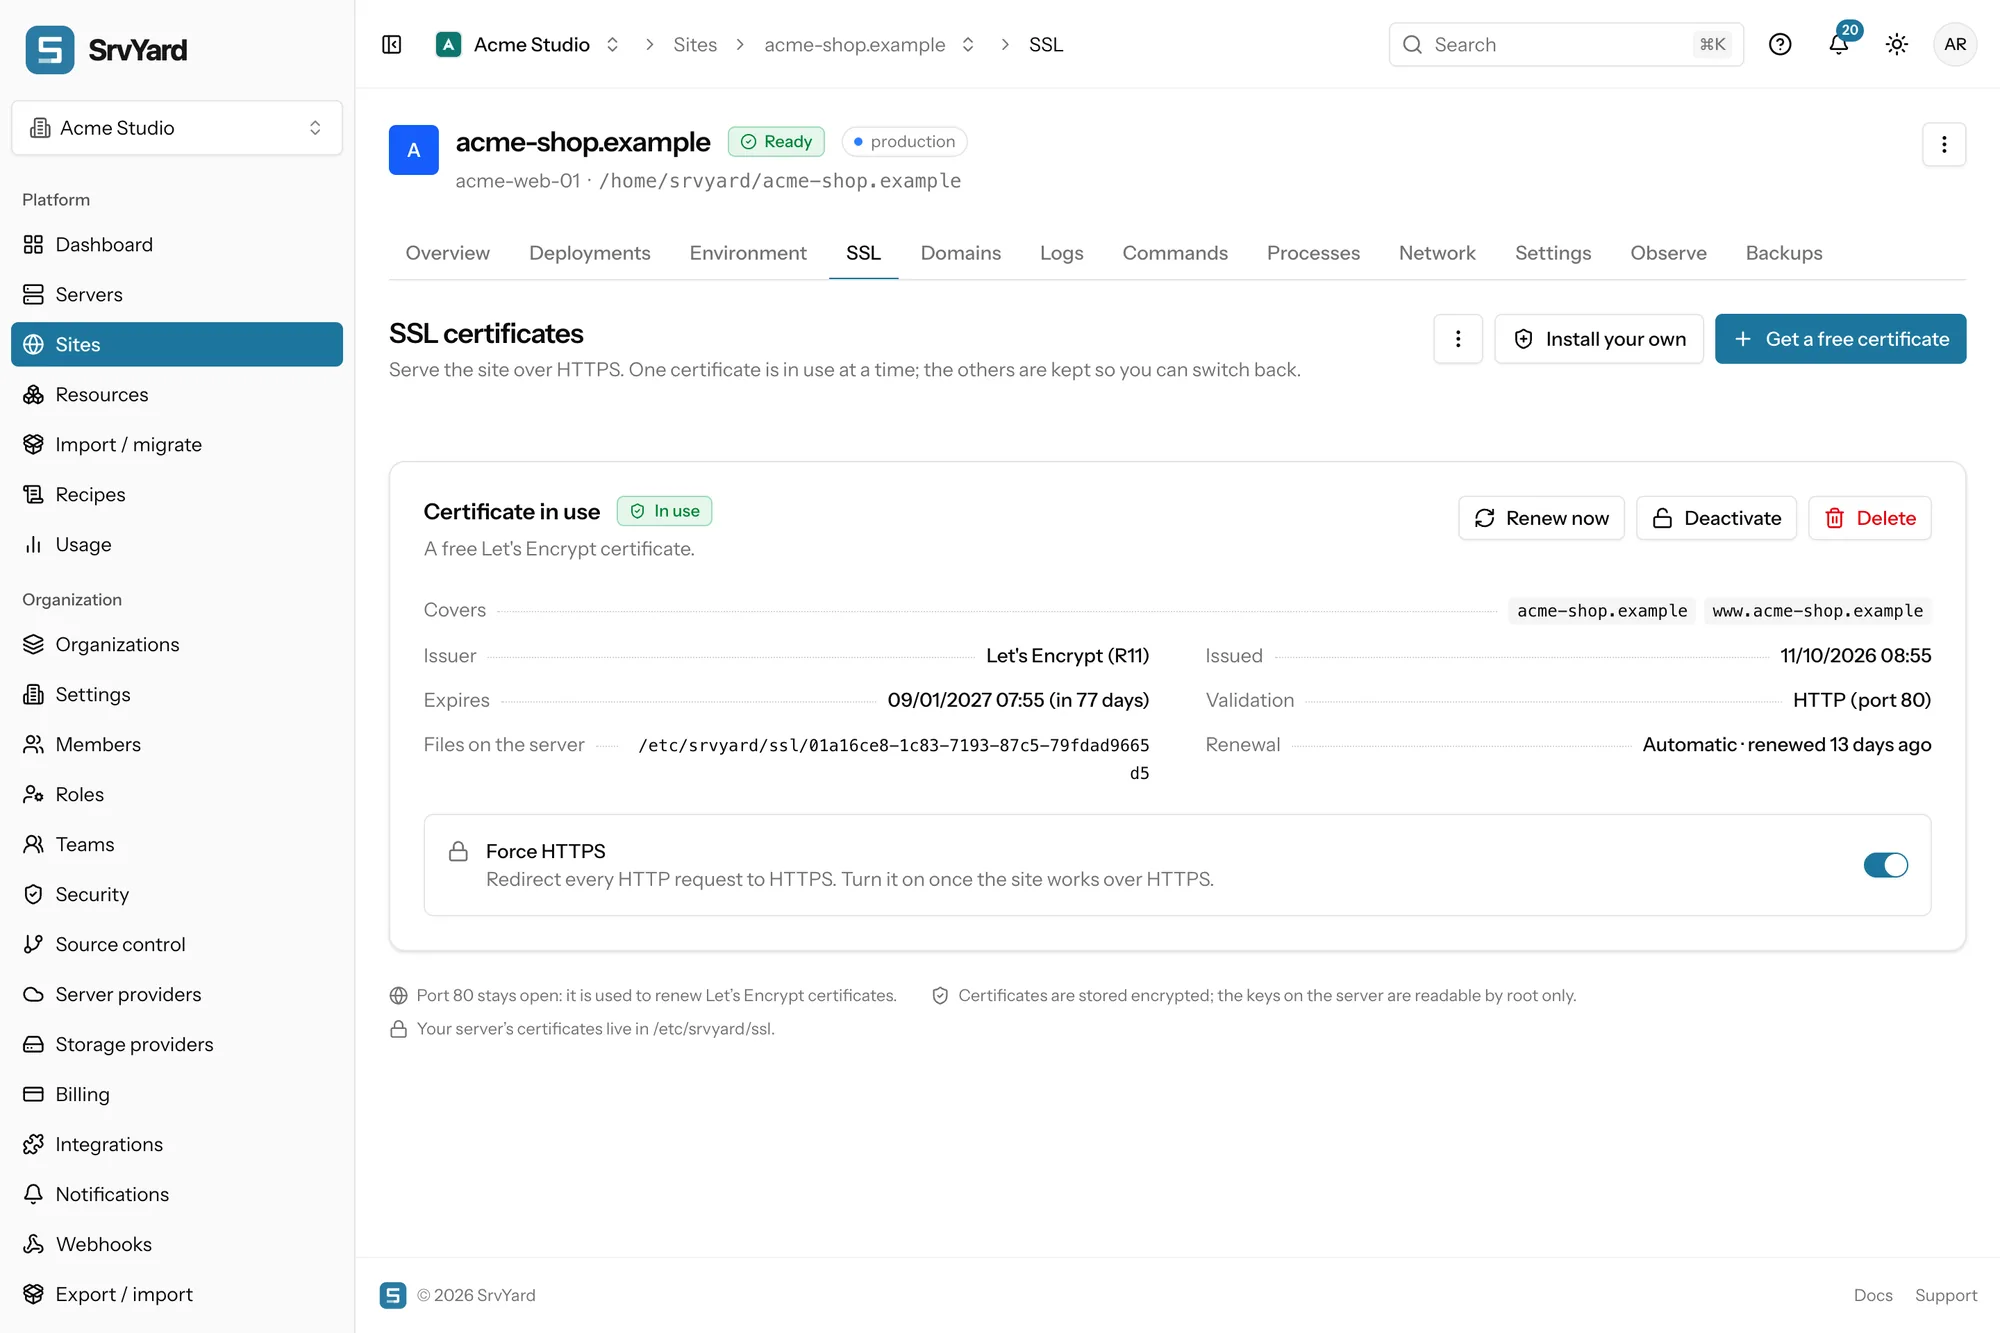Open Resources in the sidebar

point(177,395)
